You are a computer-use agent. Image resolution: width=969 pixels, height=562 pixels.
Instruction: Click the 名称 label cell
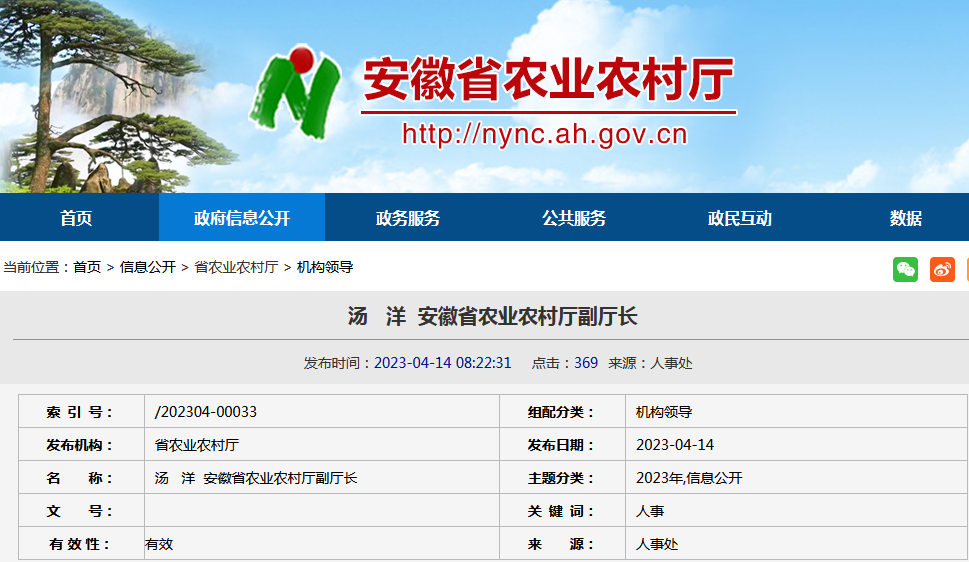pos(82,478)
